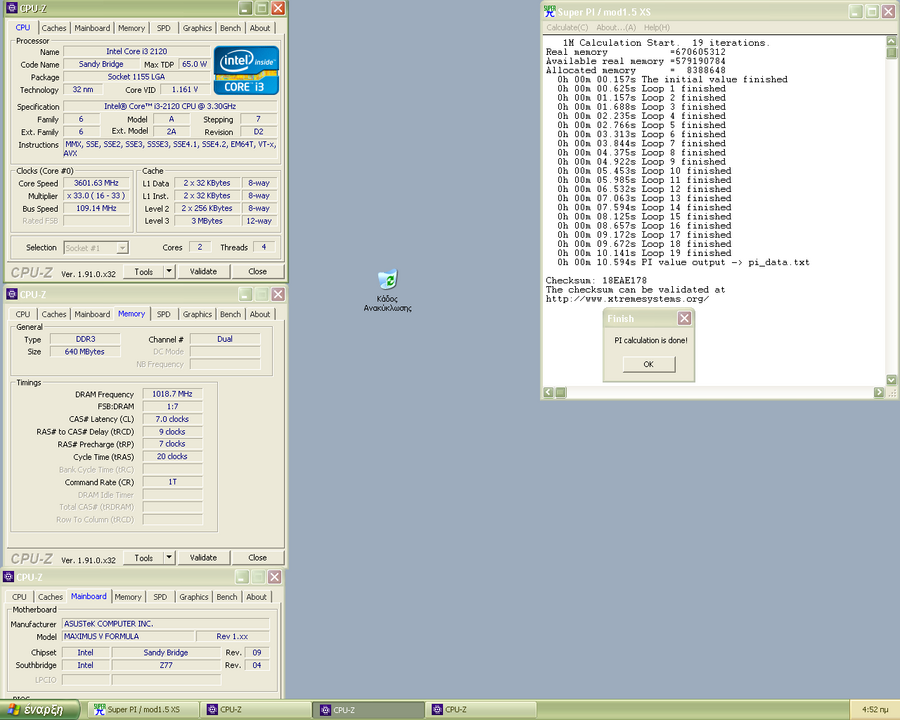Viewport: 900px width, 720px height.
Task: Click the title bar icon of CPU-Z Mainboard window
Action: pos(9,577)
